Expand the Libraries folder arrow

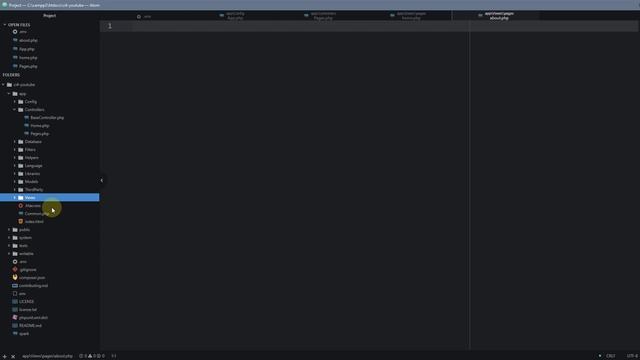point(15,174)
